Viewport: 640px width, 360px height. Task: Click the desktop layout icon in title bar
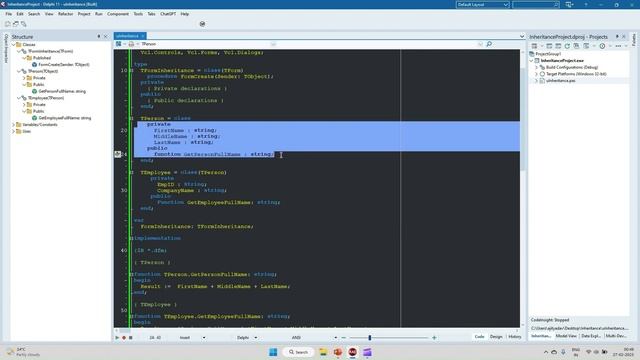pyautogui.click(x=569, y=4)
